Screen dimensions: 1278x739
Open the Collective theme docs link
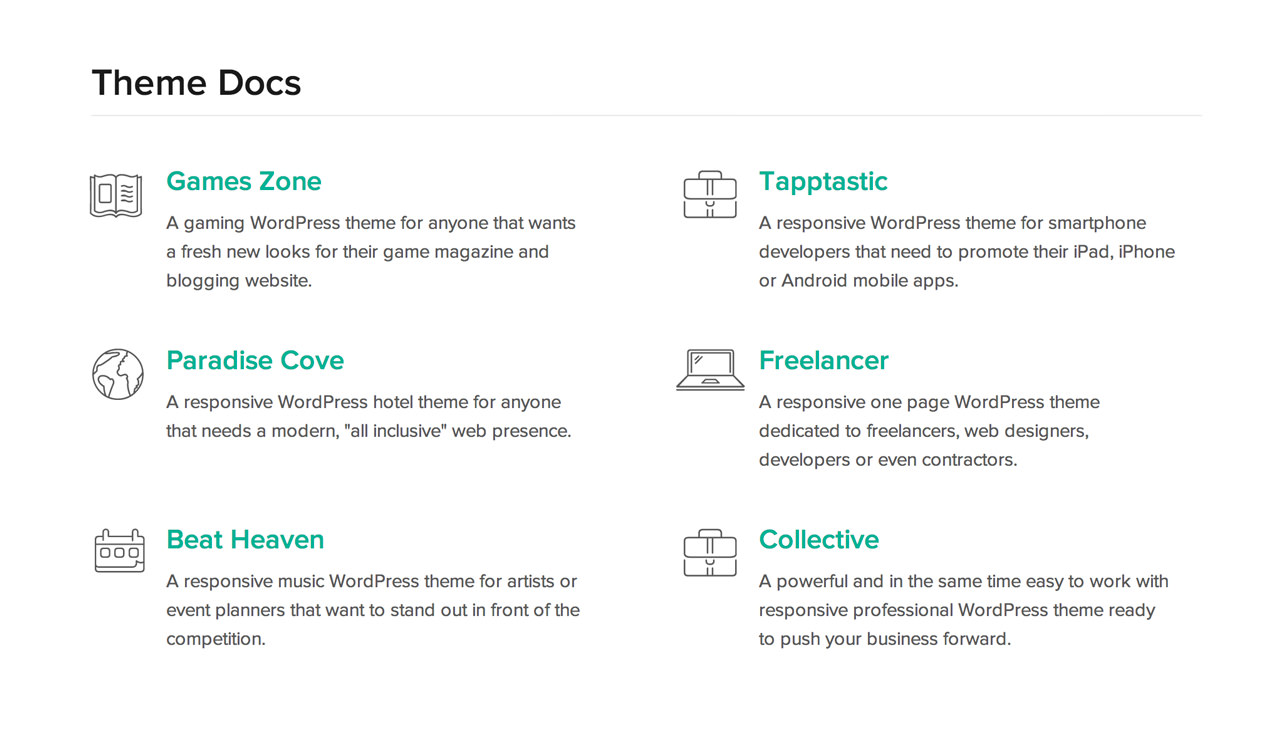819,539
